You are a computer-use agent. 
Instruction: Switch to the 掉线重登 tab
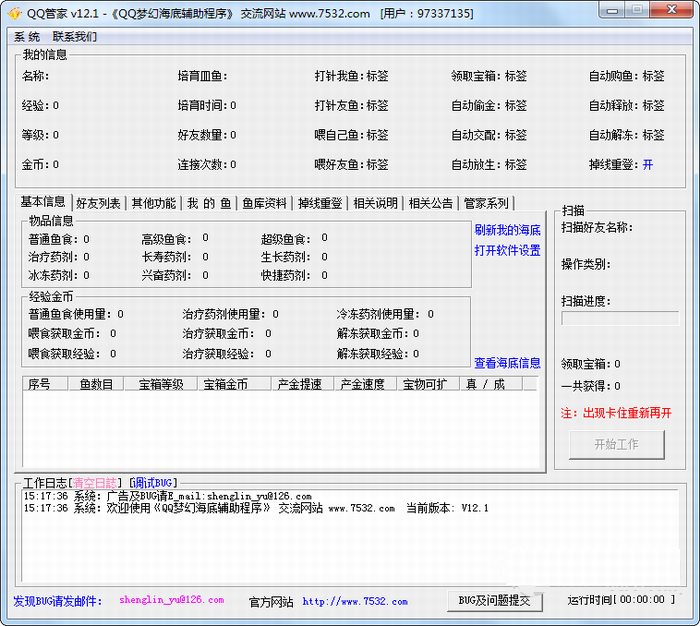click(x=320, y=204)
